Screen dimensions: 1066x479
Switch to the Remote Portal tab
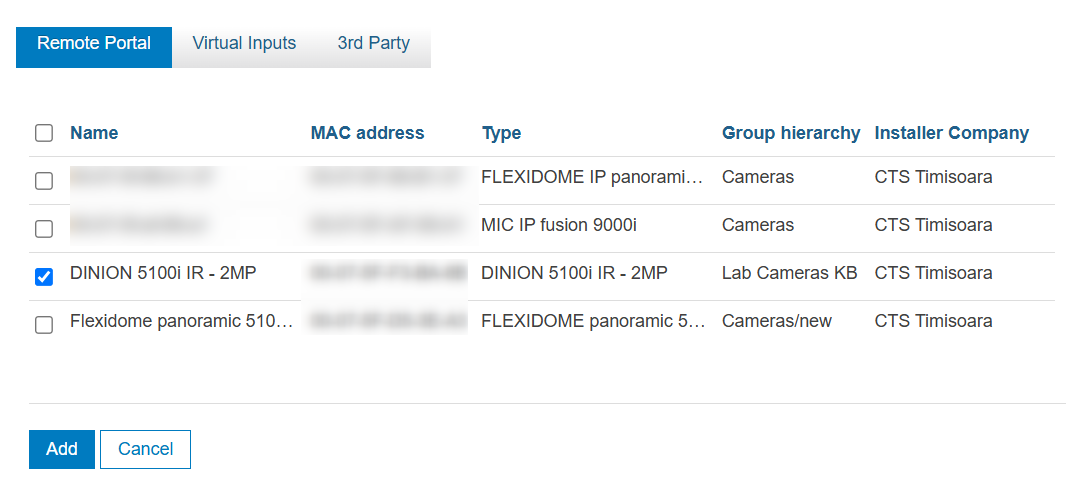94,44
